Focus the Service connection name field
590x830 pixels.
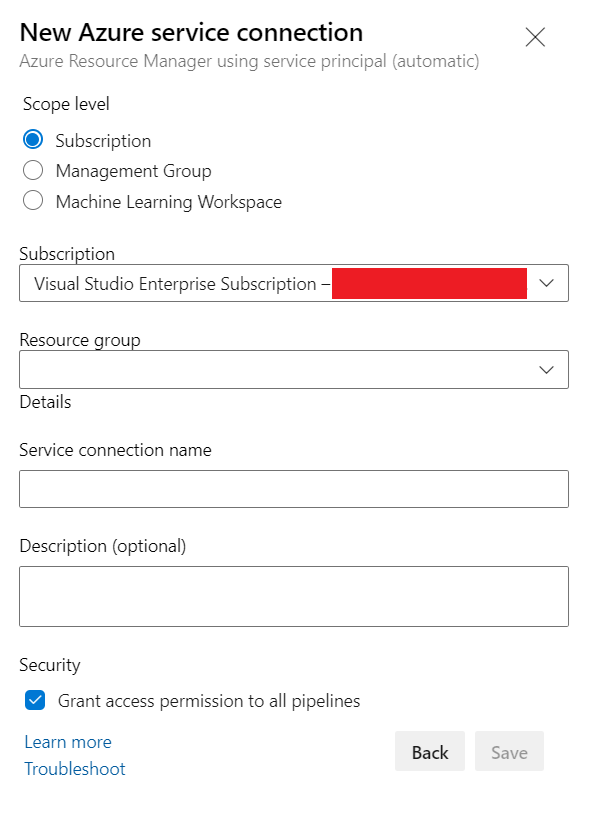(x=294, y=489)
